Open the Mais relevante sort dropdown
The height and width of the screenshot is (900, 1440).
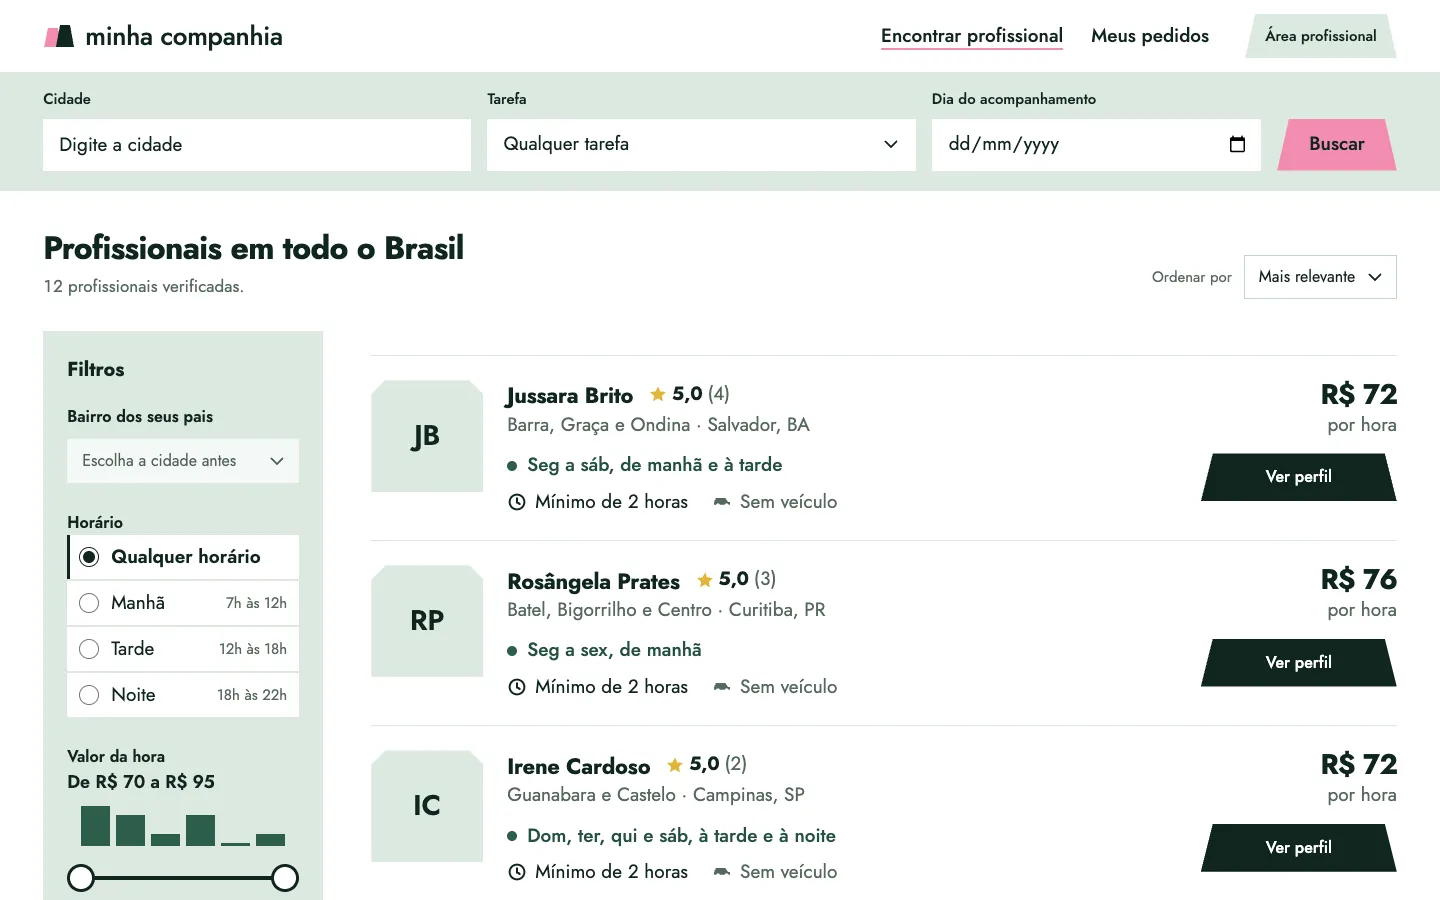(1320, 277)
